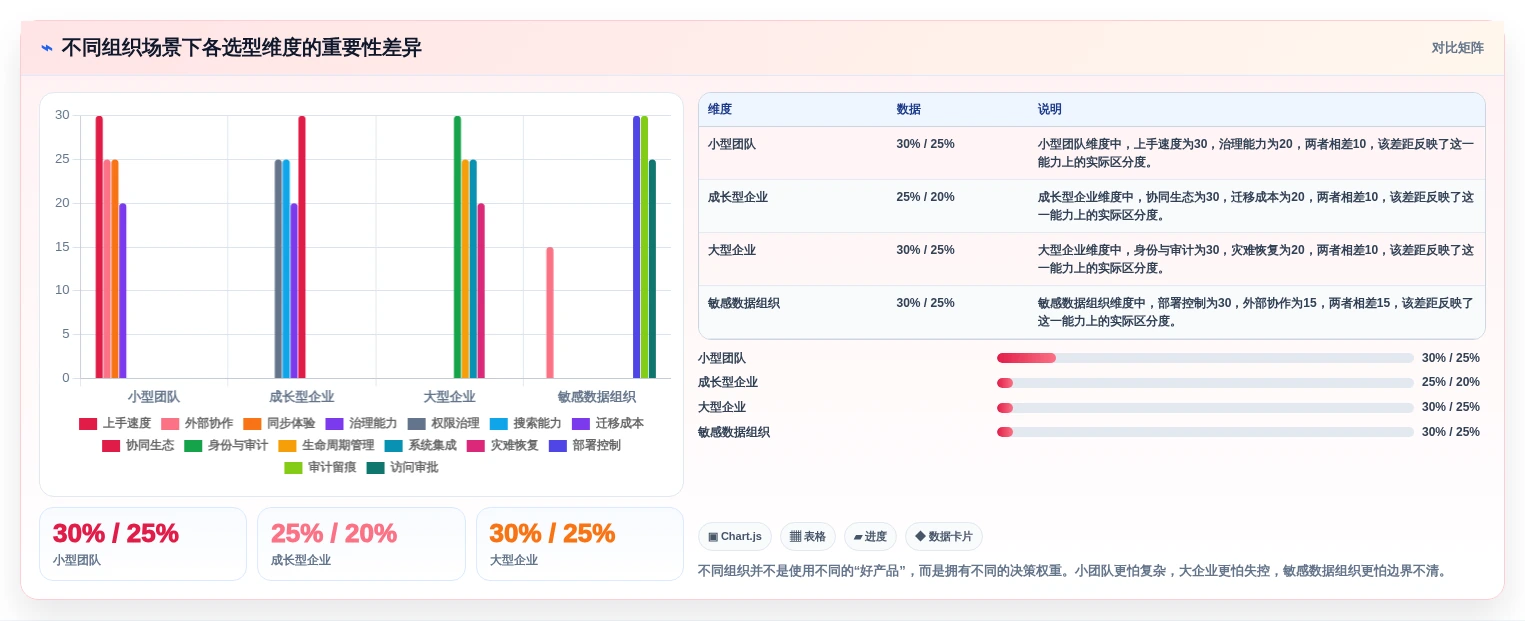Click the 数据 column header

click(909, 109)
